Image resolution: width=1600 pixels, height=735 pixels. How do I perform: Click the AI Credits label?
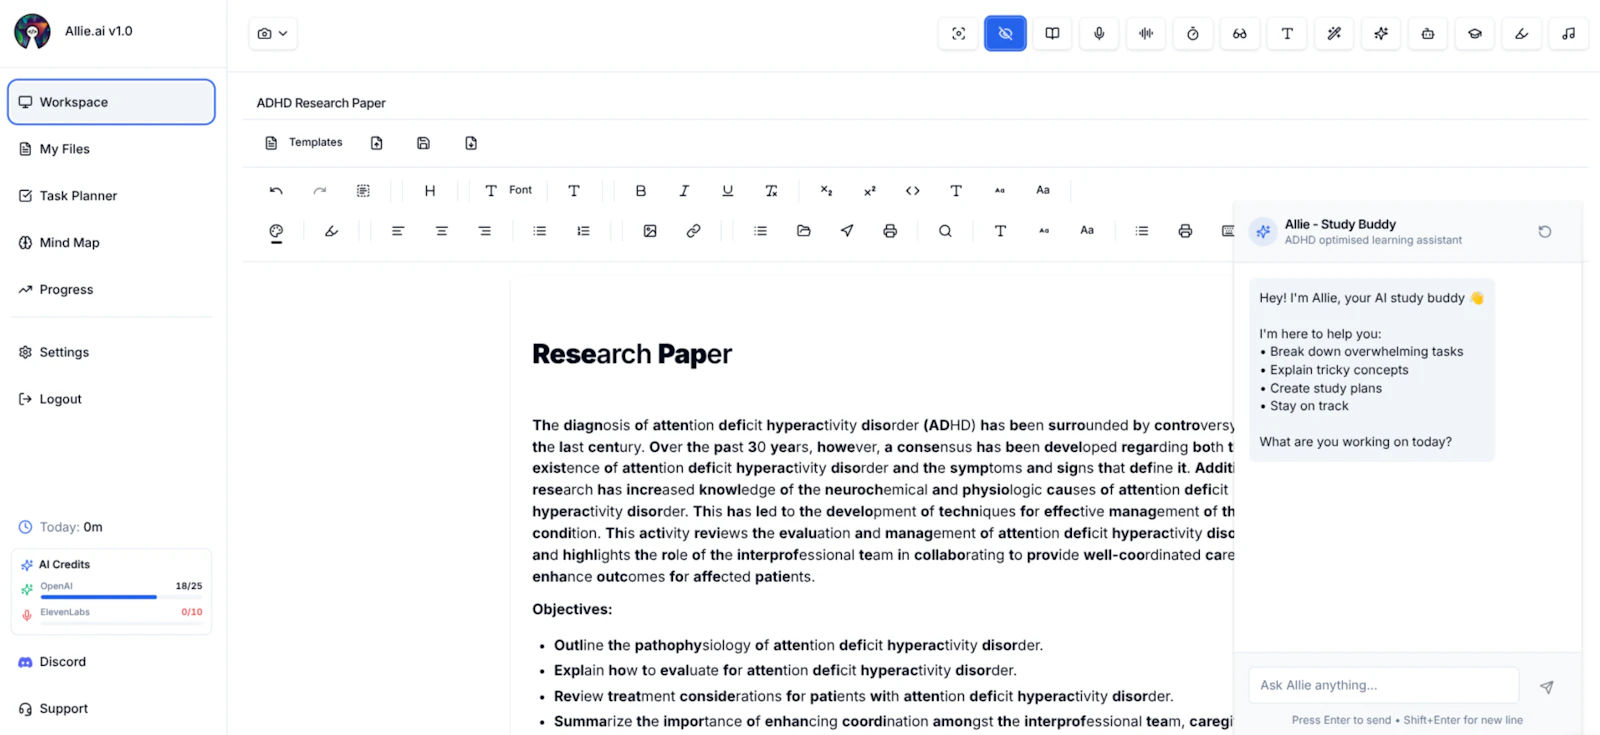pyautogui.click(x=64, y=565)
